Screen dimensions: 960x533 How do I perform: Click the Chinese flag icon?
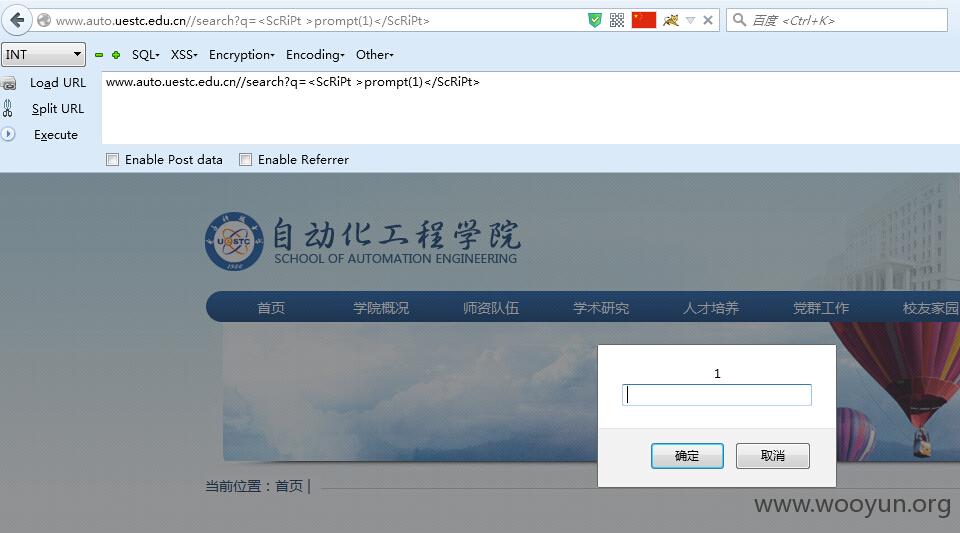pyautogui.click(x=643, y=20)
